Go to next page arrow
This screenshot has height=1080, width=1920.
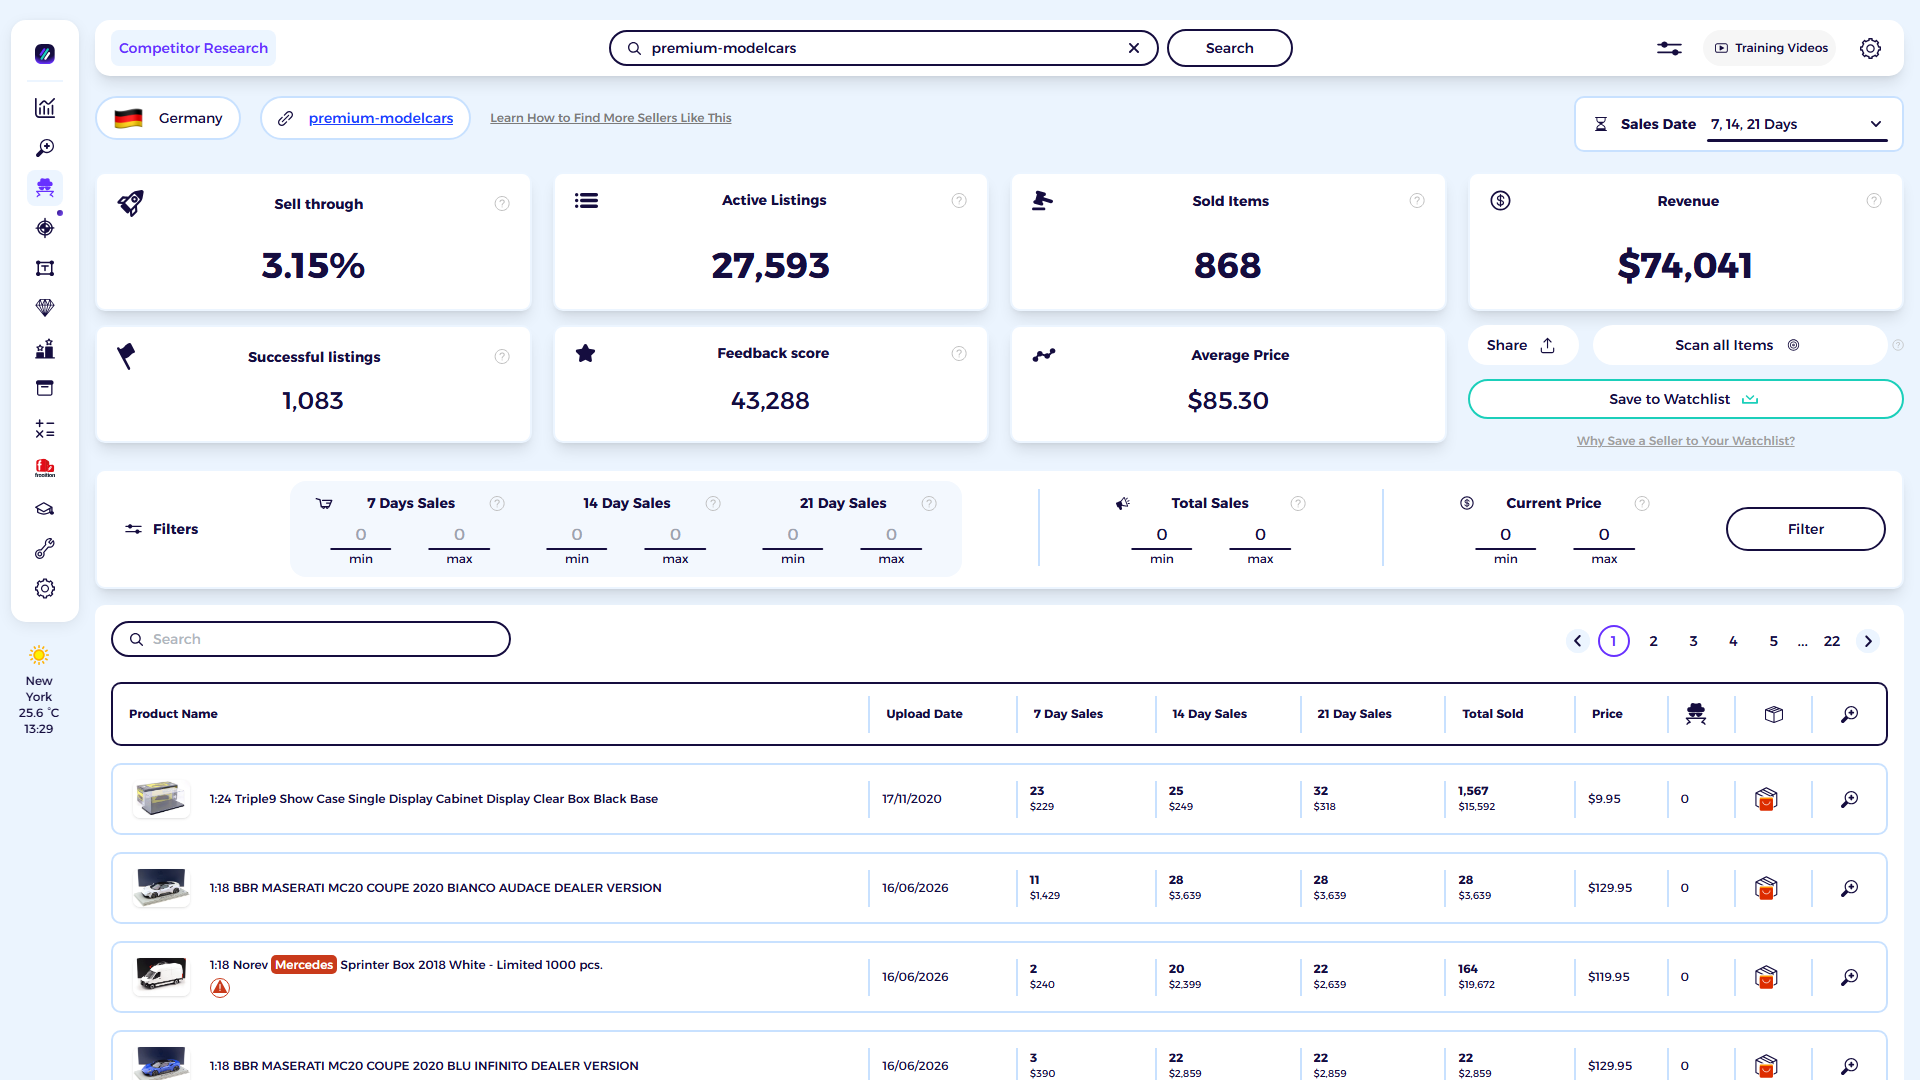(x=1868, y=641)
